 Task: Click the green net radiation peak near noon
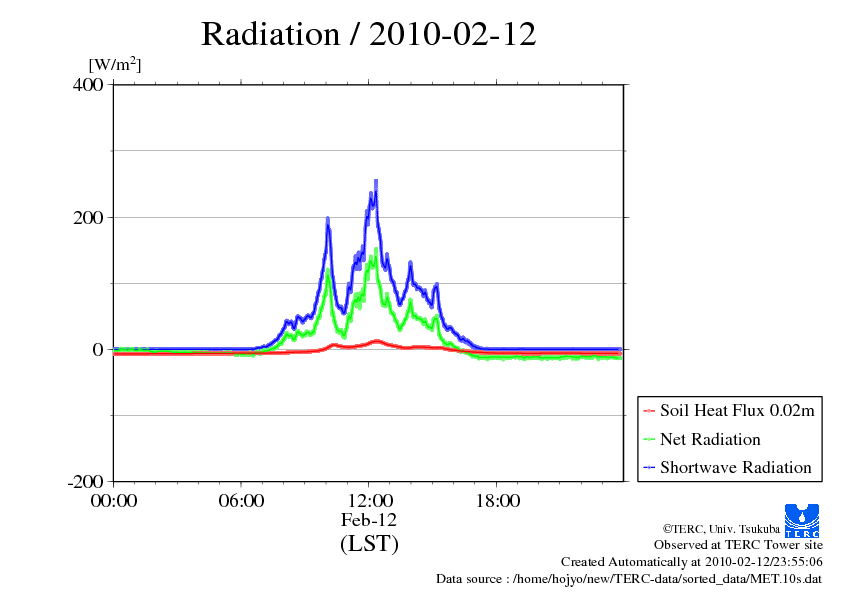376,252
